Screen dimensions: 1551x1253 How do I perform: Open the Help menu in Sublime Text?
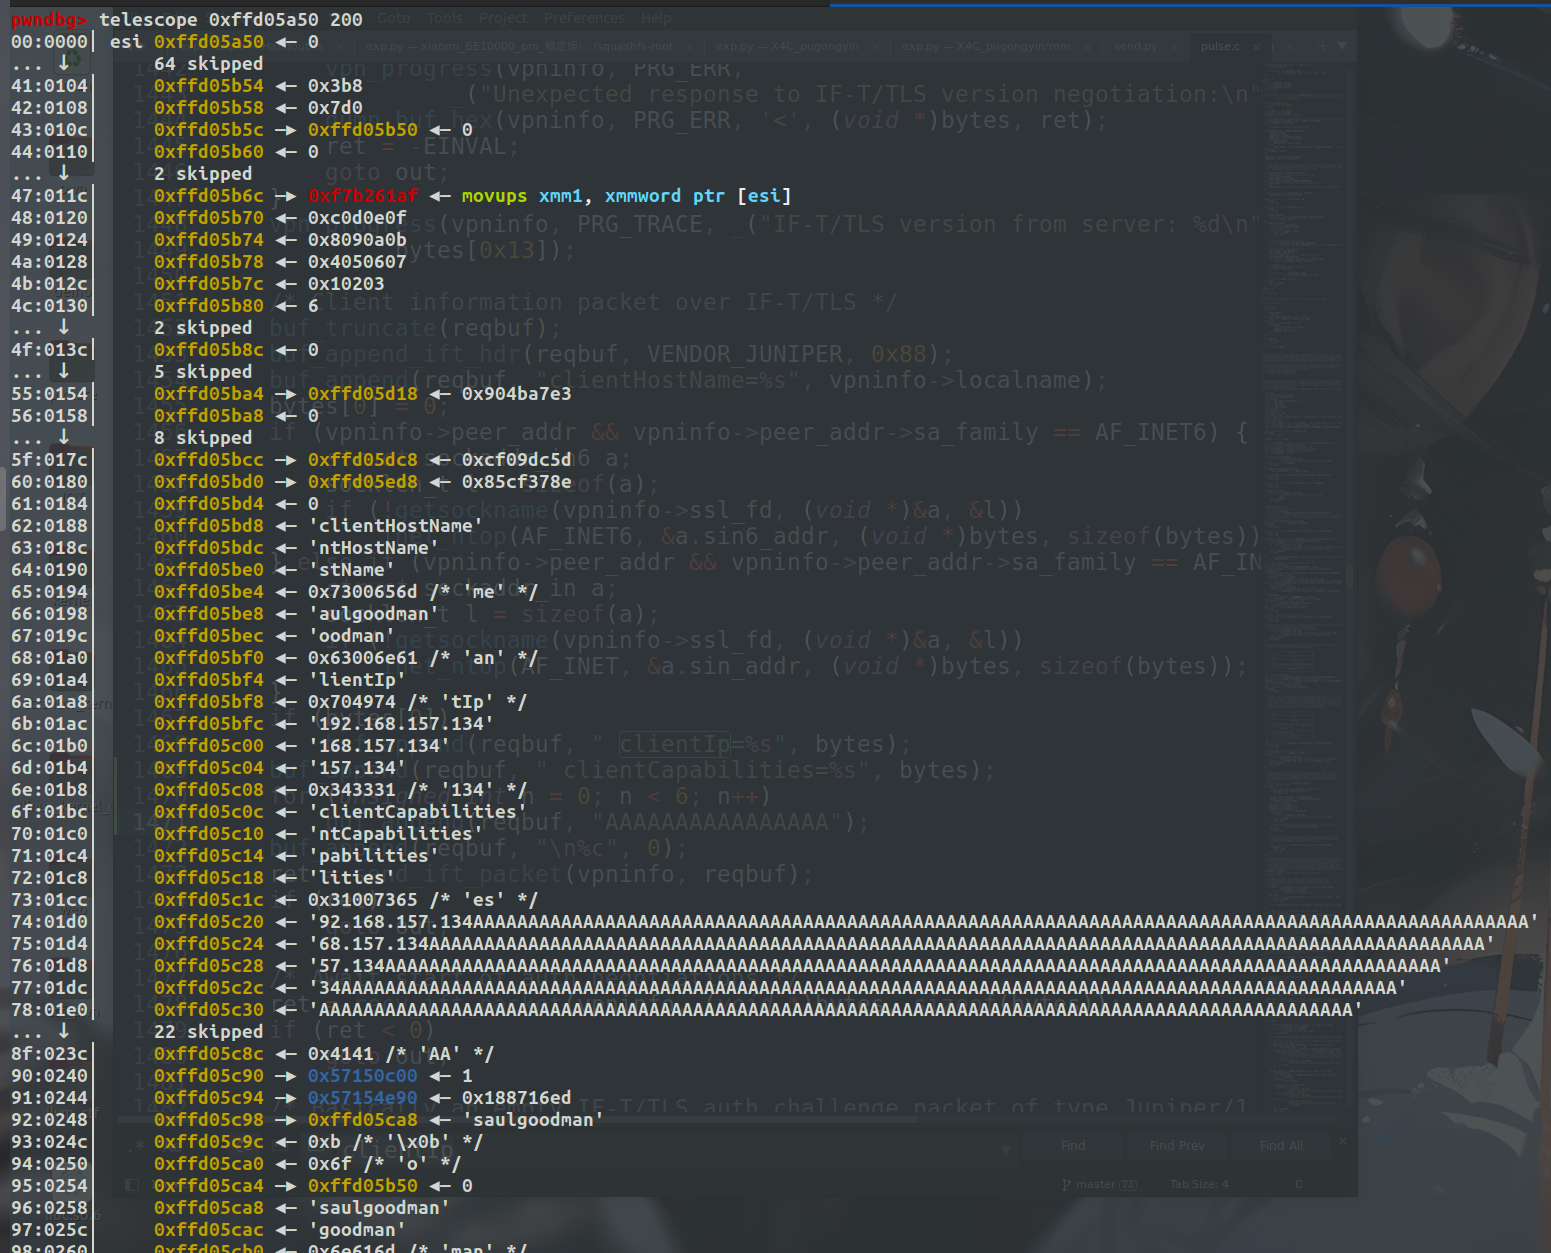656,18
